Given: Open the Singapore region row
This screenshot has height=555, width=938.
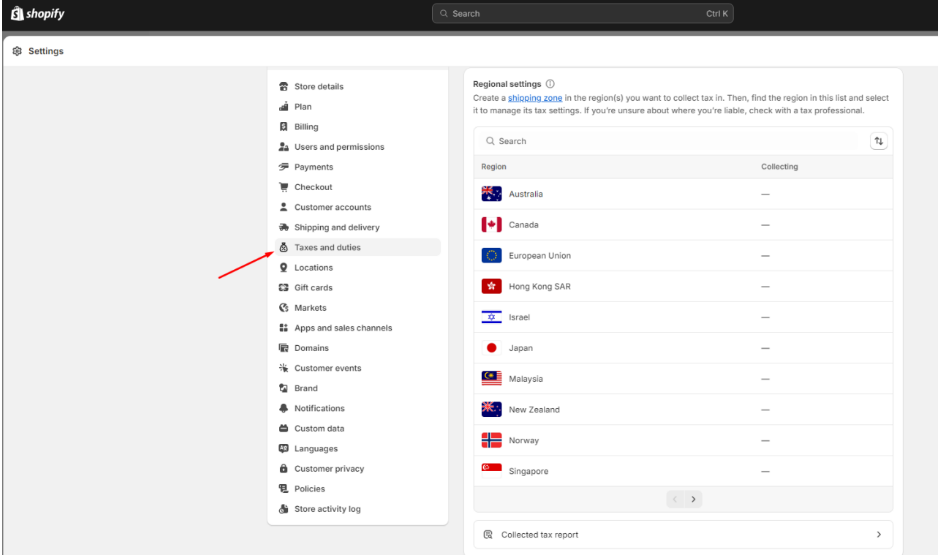Looking at the screenshot, I should click(x=683, y=471).
